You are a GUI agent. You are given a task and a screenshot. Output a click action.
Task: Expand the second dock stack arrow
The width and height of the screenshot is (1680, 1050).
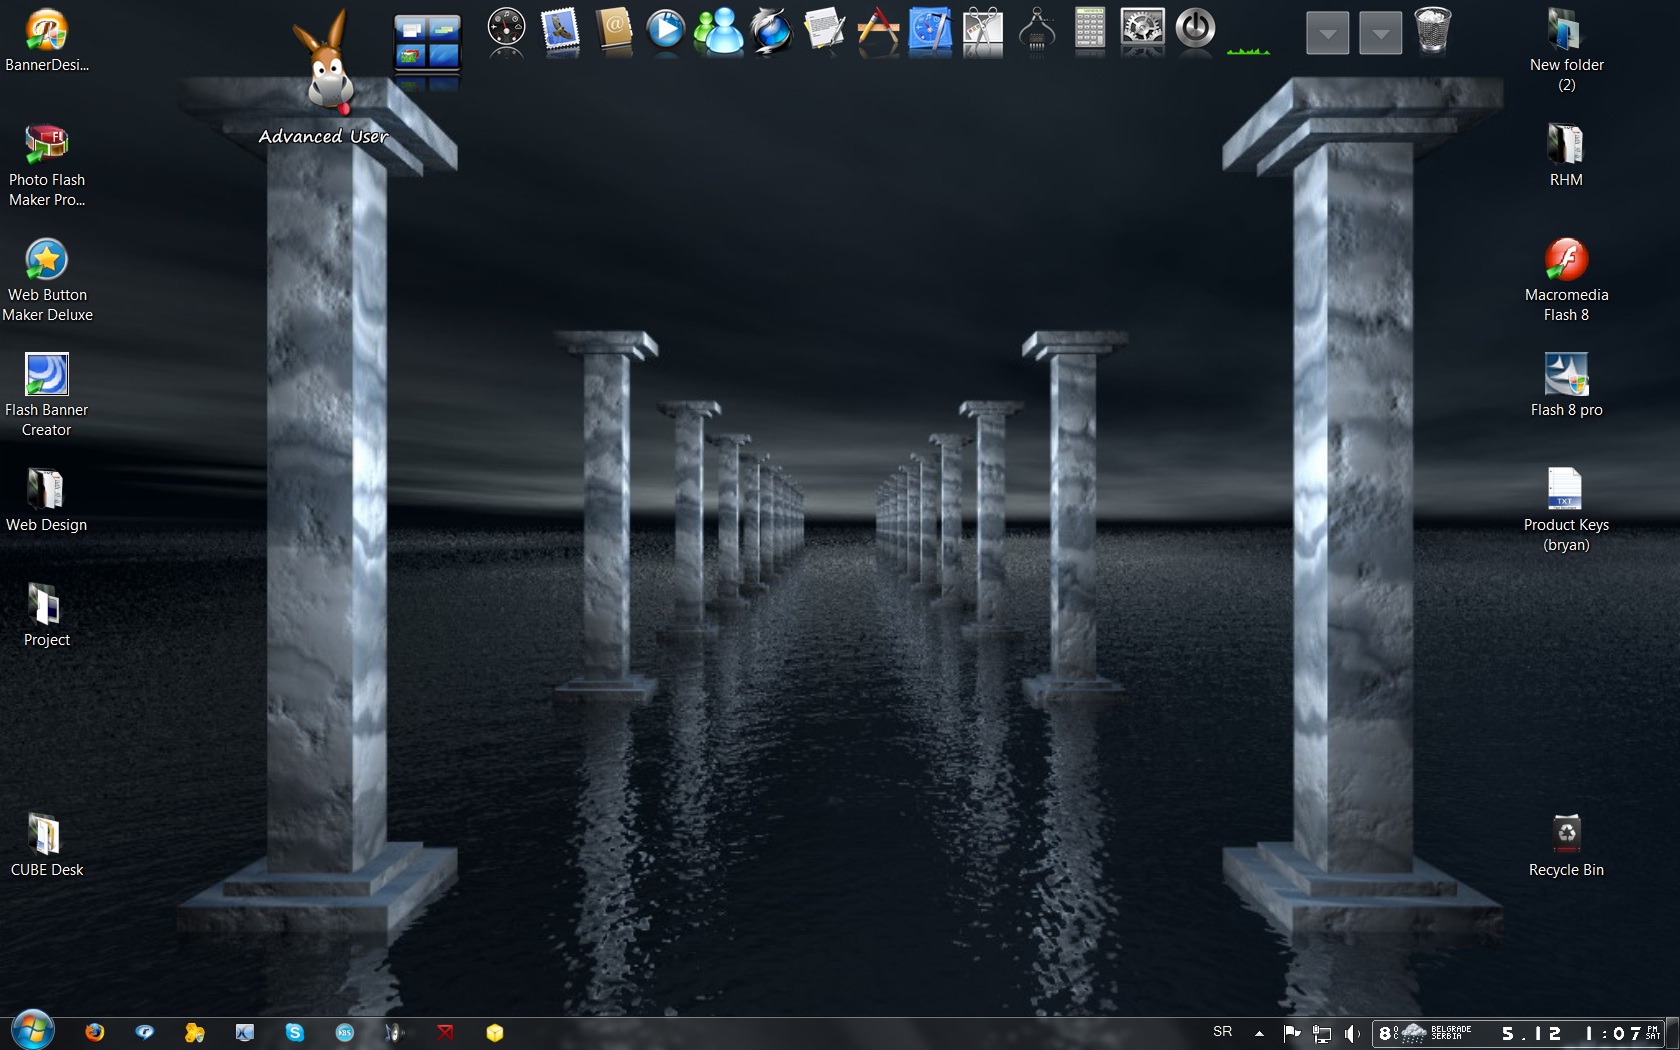[x=1380, y=33]
